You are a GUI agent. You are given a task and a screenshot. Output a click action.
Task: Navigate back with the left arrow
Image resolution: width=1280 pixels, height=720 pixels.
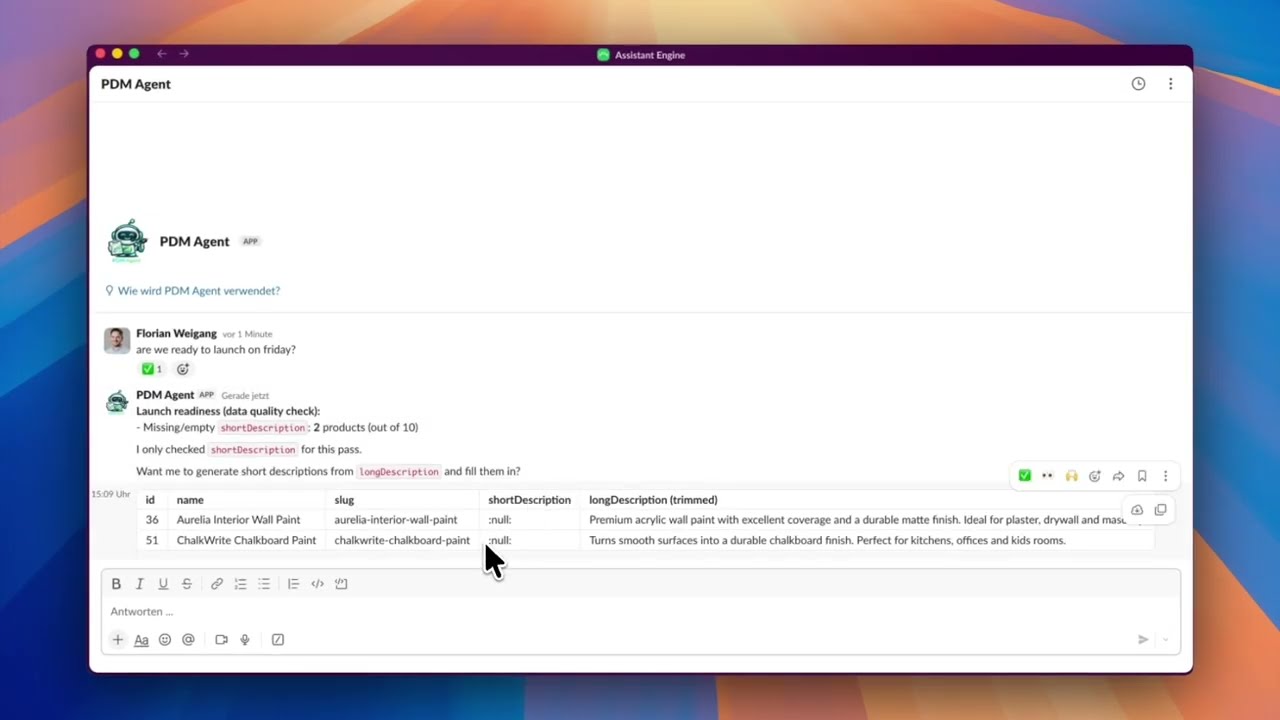pyautogui.click(x=161, y=54)
